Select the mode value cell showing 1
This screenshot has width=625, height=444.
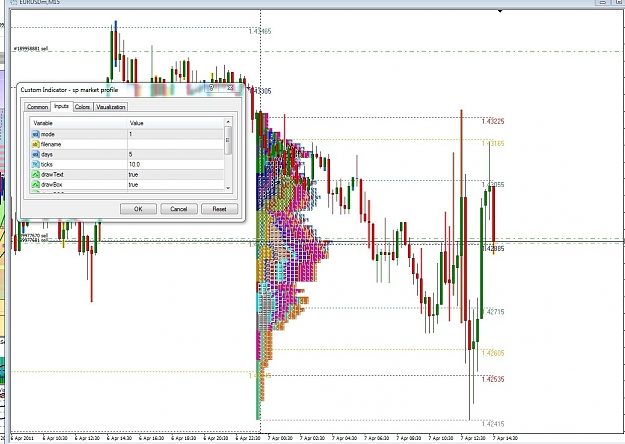[x=175, y=134]
